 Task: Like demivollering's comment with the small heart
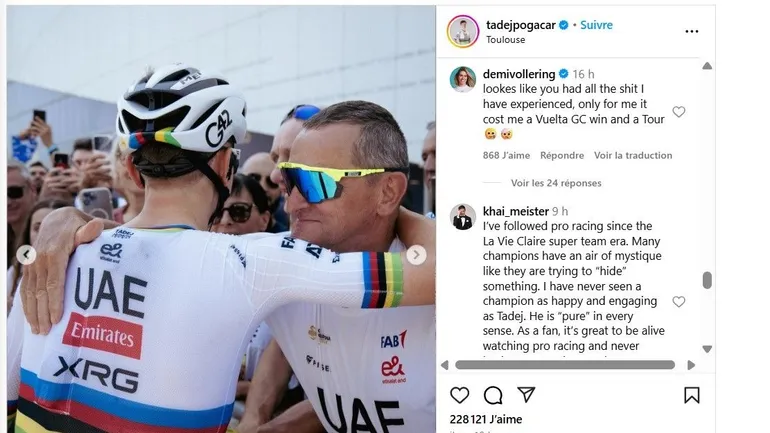click(679, 112)
